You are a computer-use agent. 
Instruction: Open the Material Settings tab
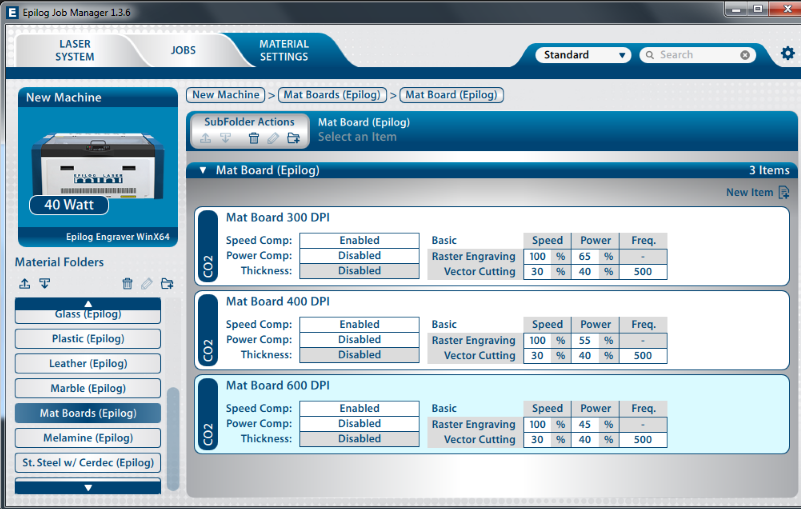pyautogui.click(x=284, y=50)
